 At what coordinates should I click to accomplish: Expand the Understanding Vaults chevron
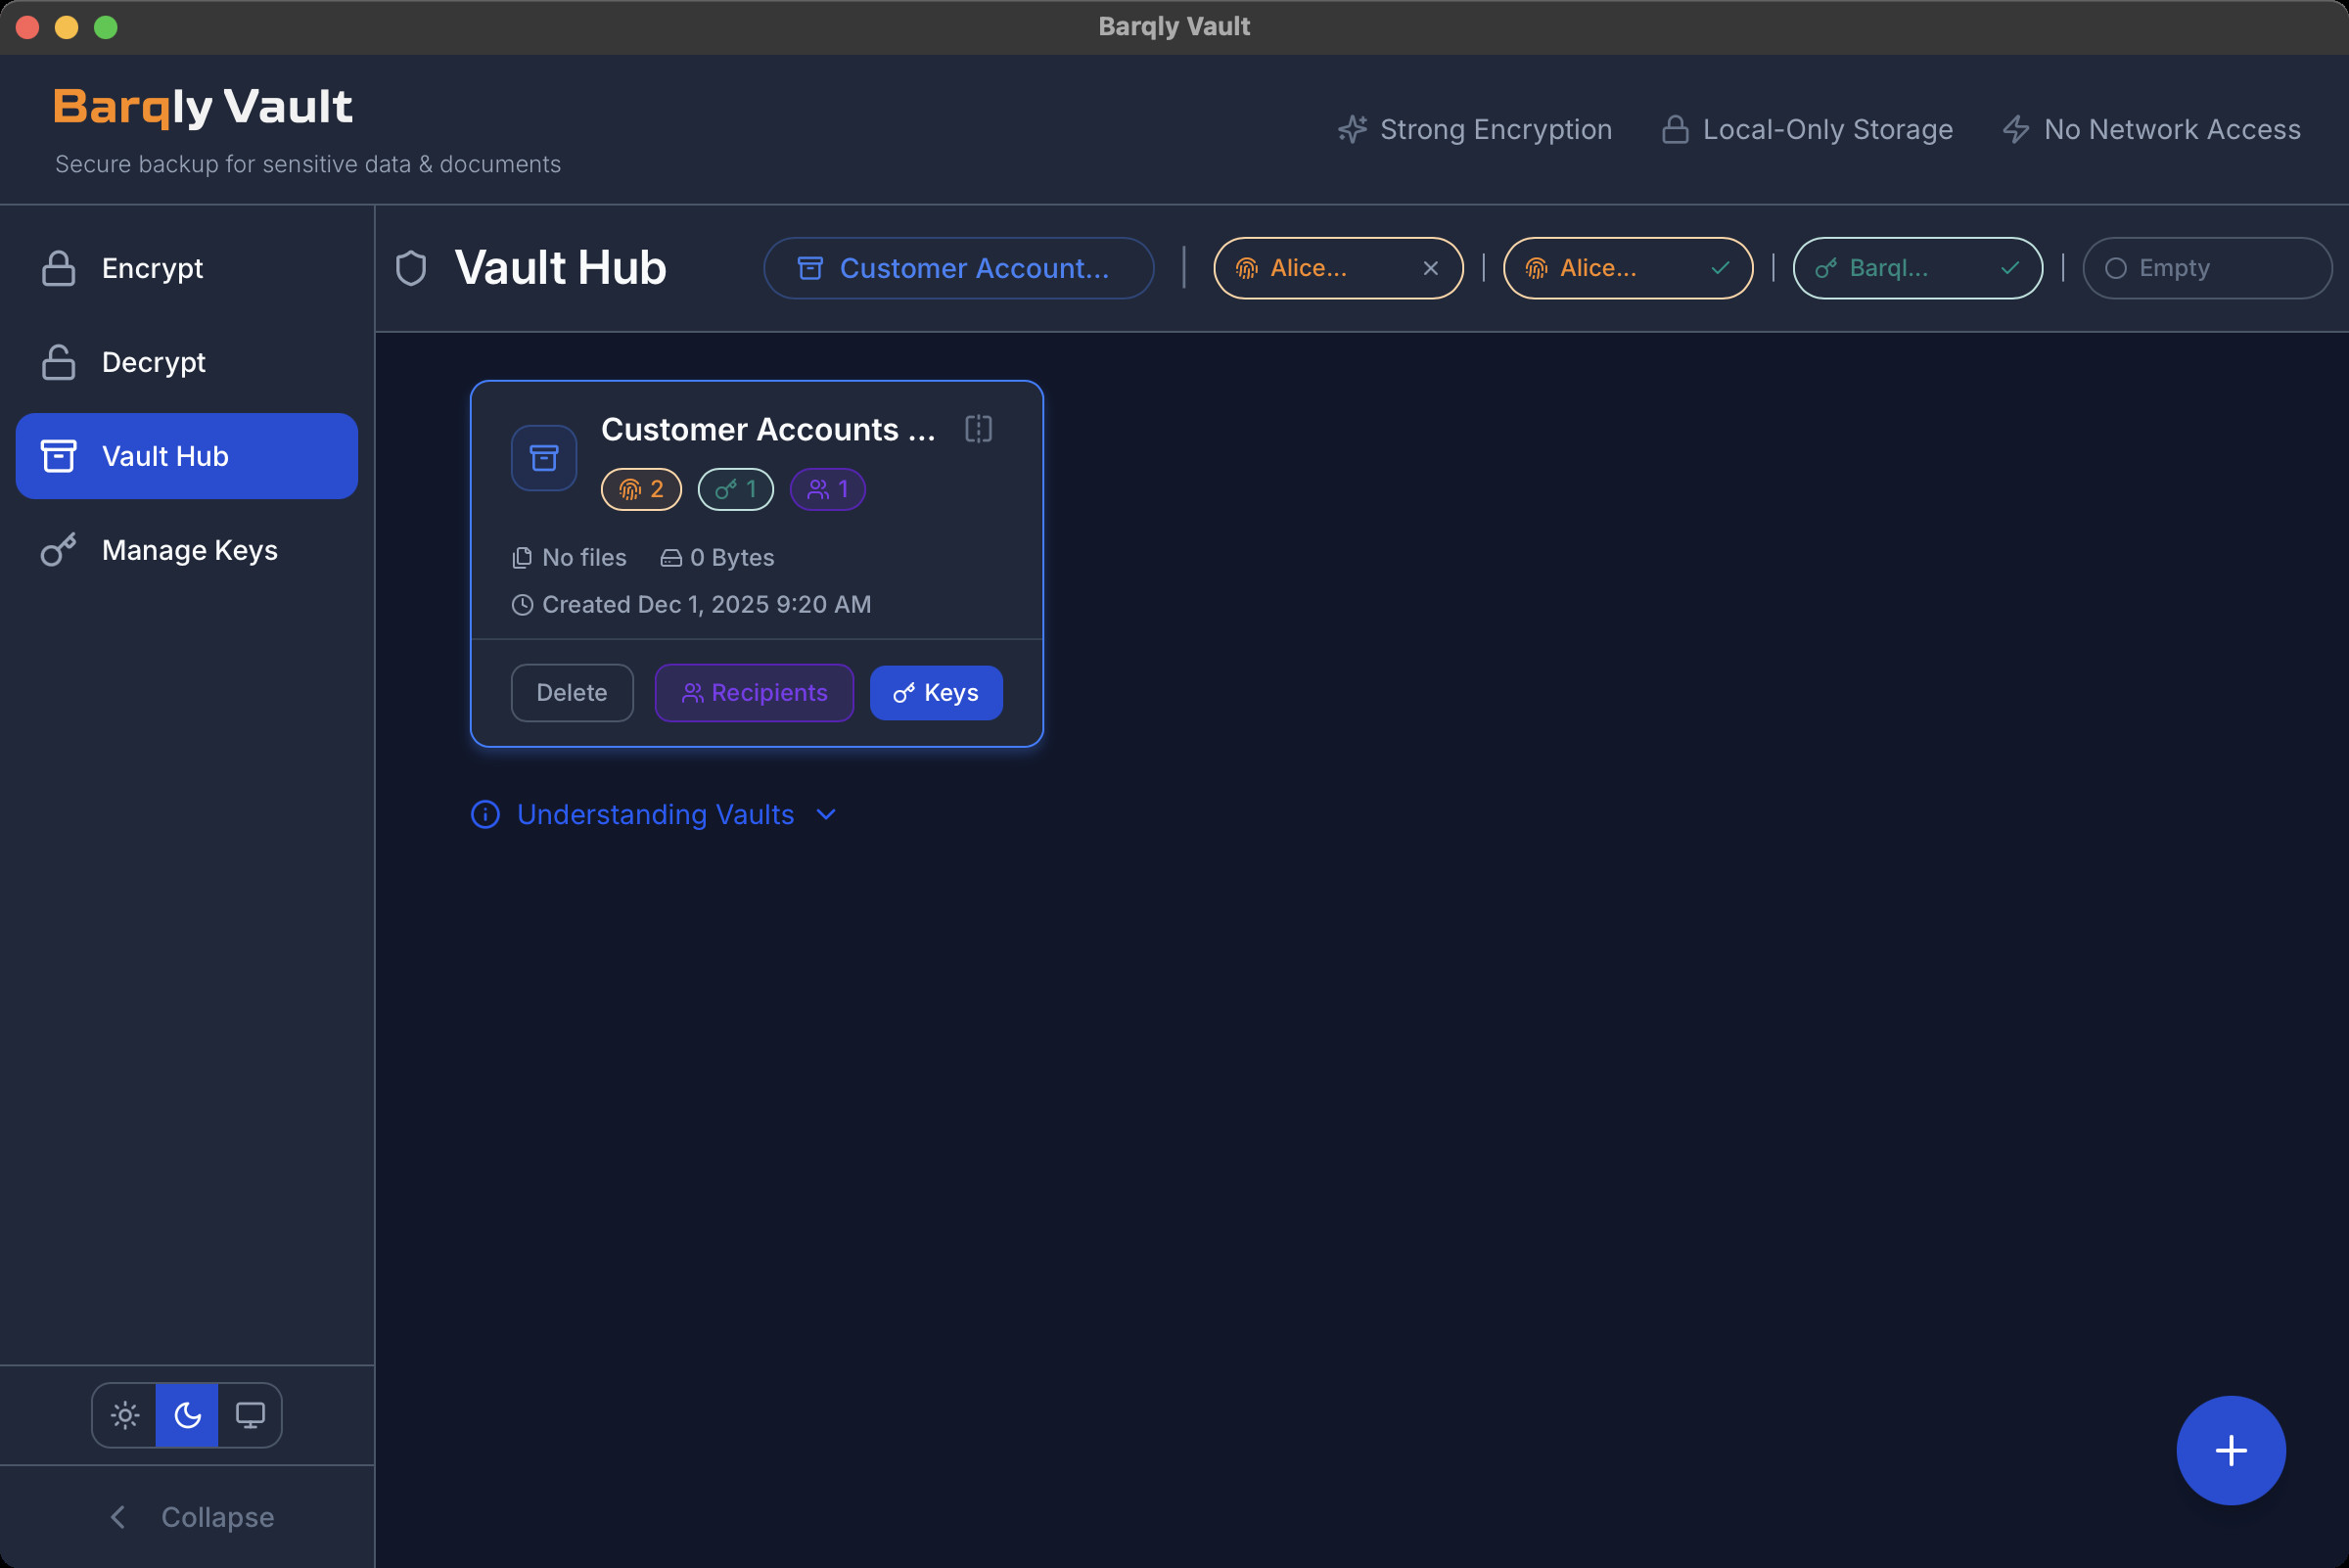pyautogui.click(x=826, y=815)
